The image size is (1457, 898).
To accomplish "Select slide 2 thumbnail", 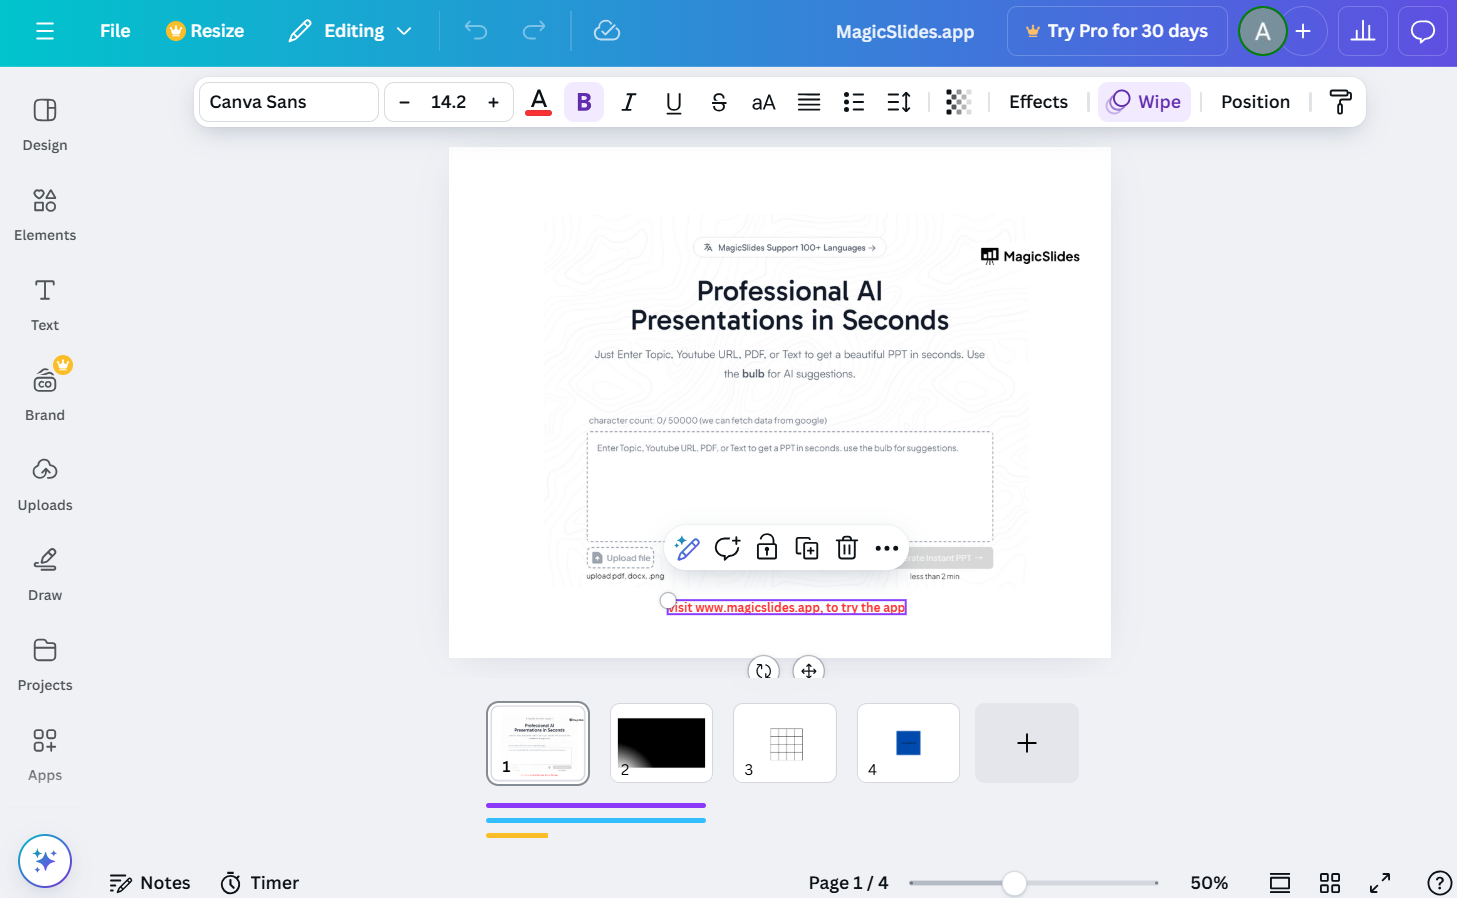I will [661, 743].
